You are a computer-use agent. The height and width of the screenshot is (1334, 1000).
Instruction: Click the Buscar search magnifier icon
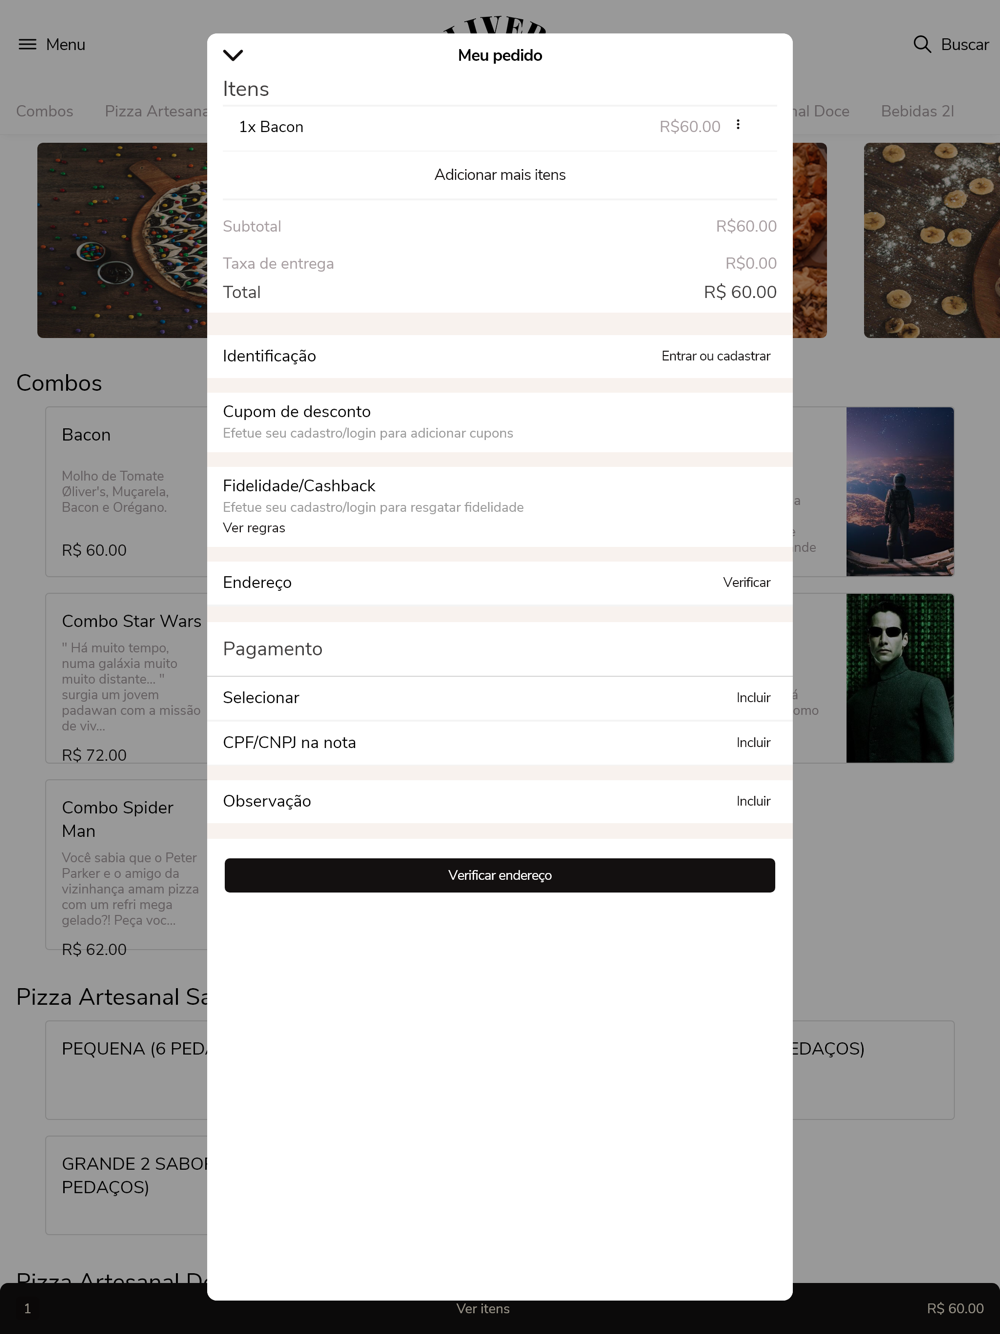pos(922,44)
